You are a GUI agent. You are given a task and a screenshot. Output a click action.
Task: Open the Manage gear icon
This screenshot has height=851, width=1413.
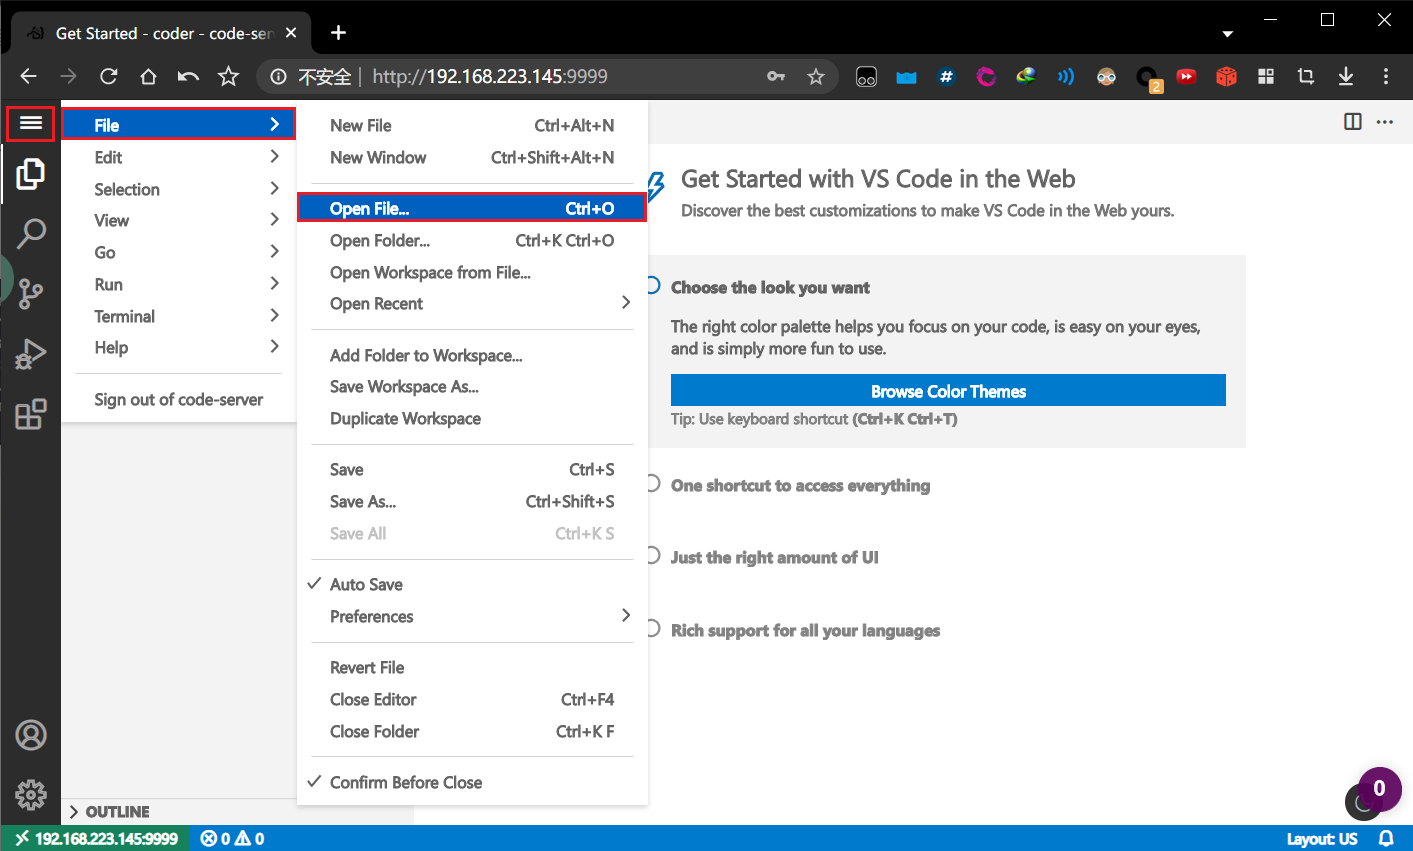31,795
